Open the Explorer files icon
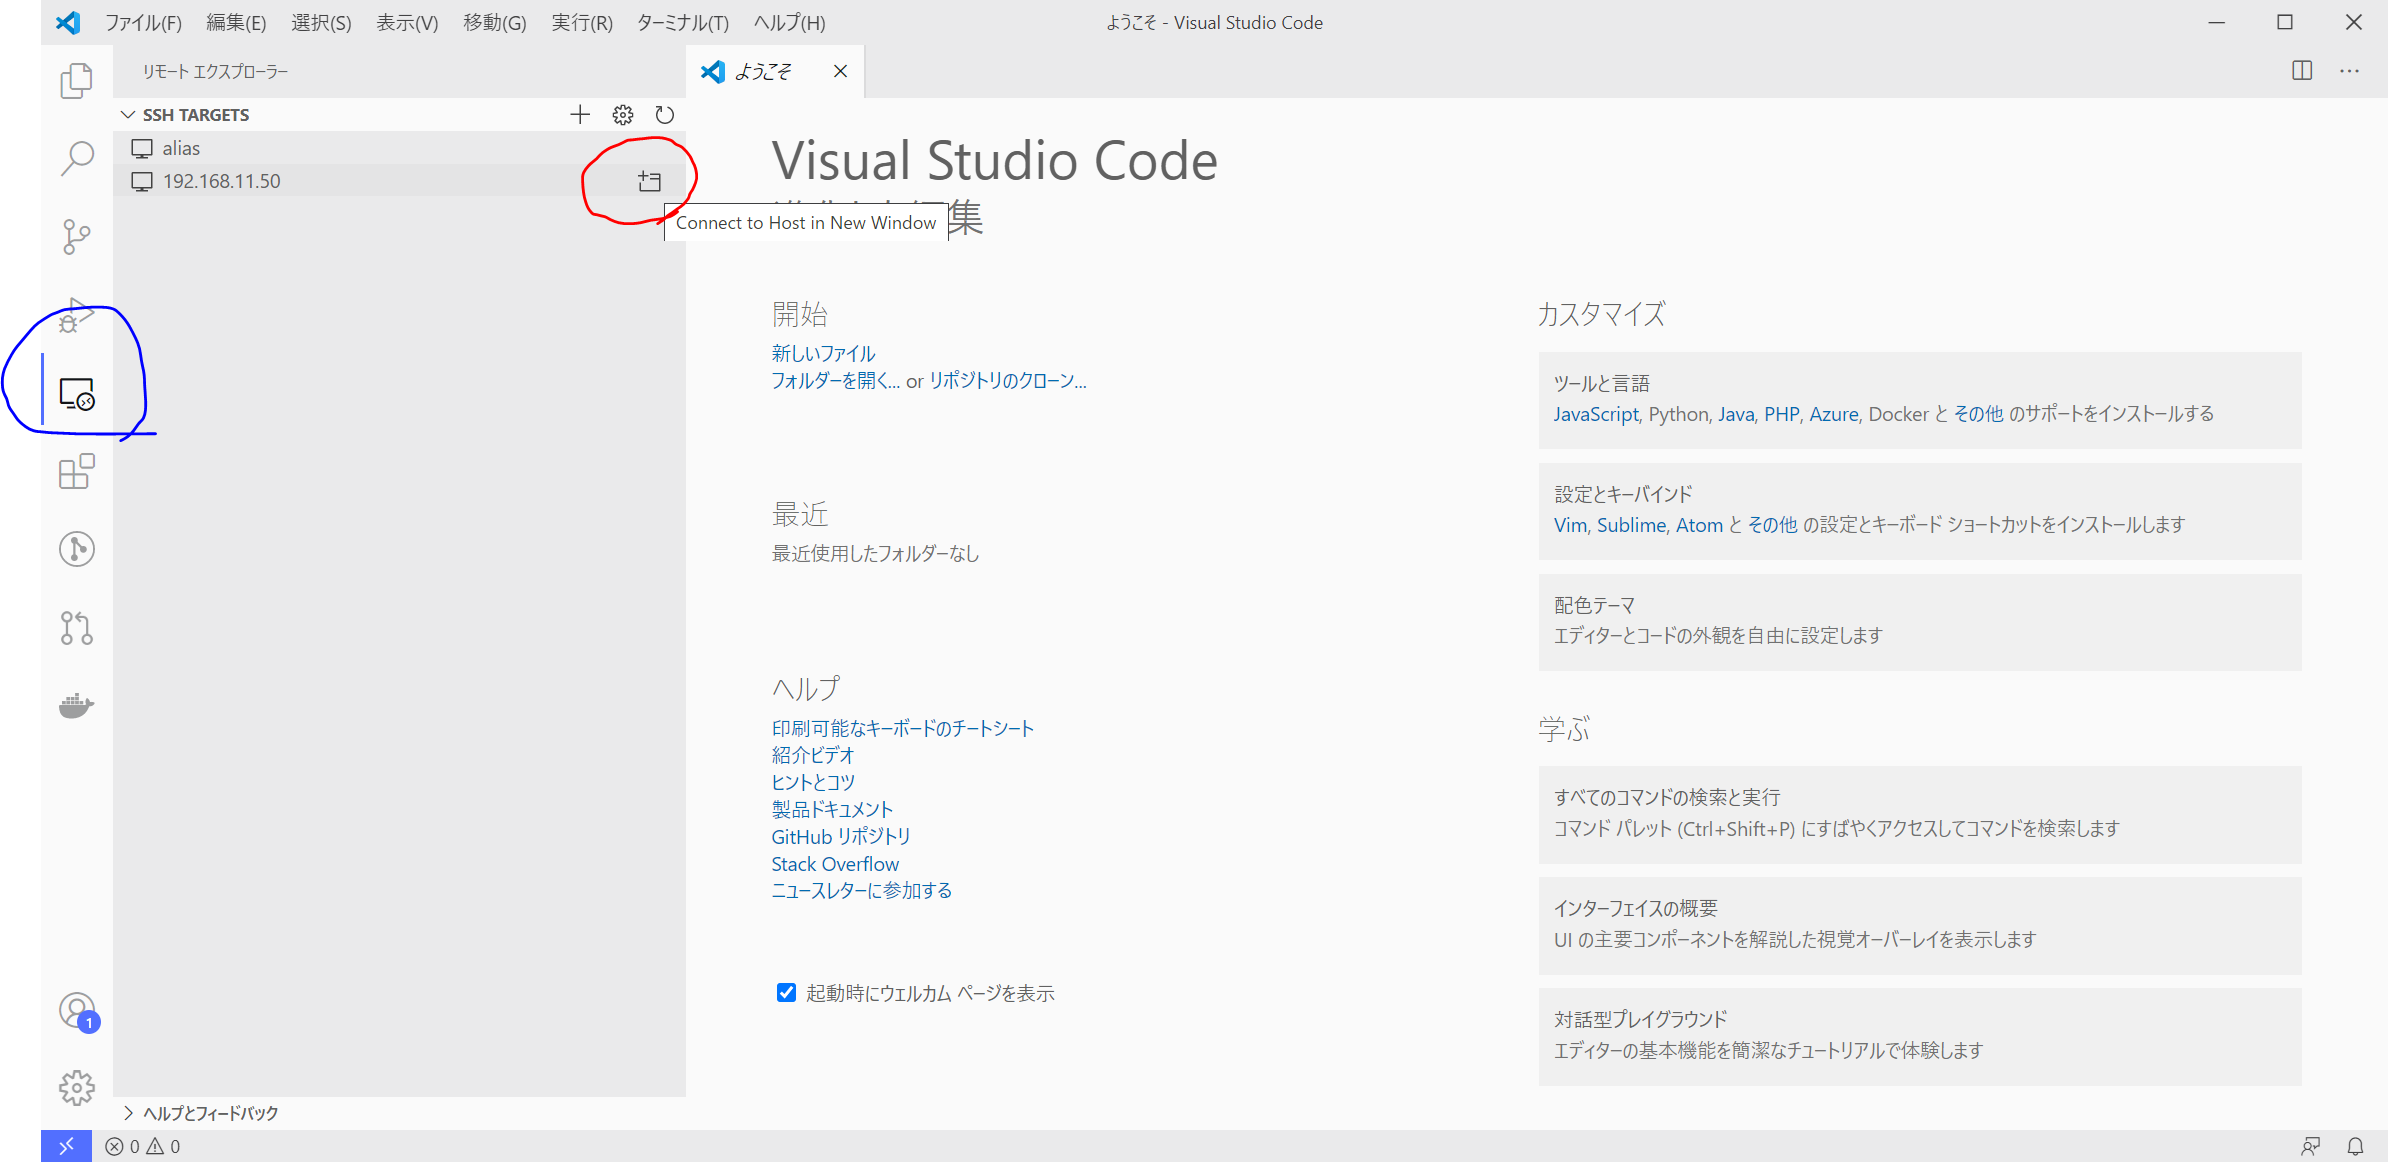 point(76,81)
